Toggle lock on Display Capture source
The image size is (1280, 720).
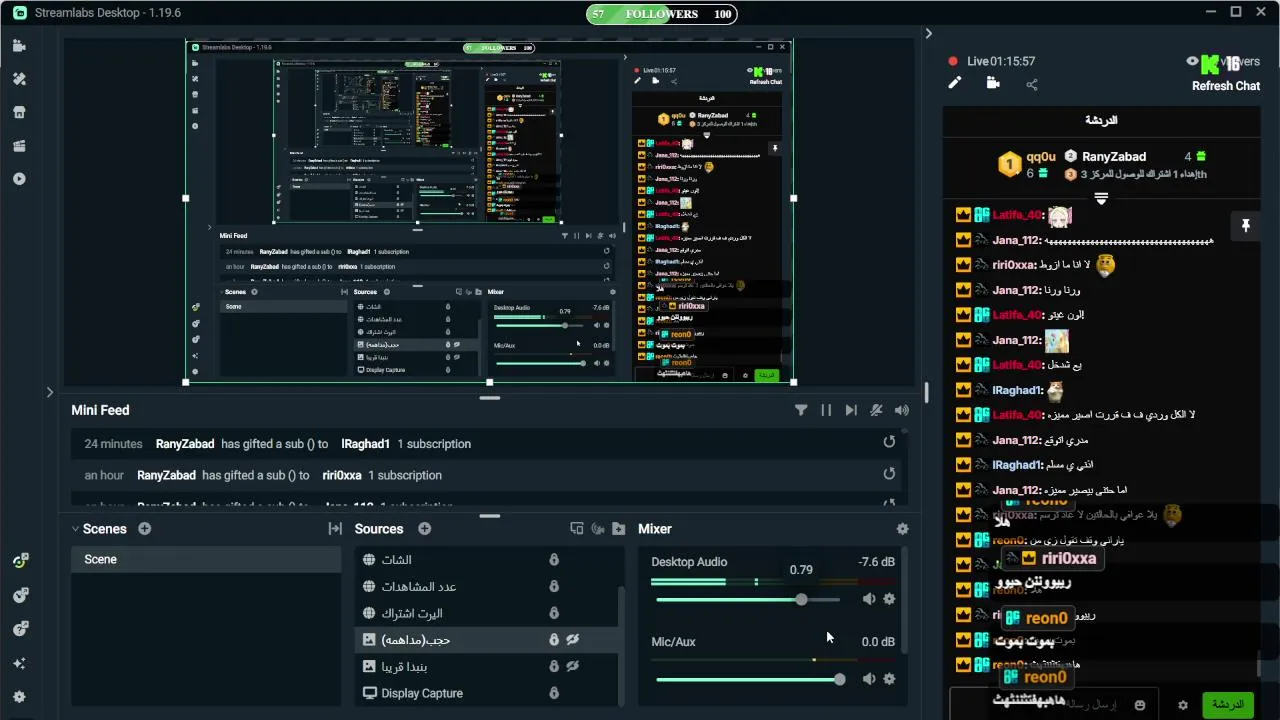[x=554, y=693]
